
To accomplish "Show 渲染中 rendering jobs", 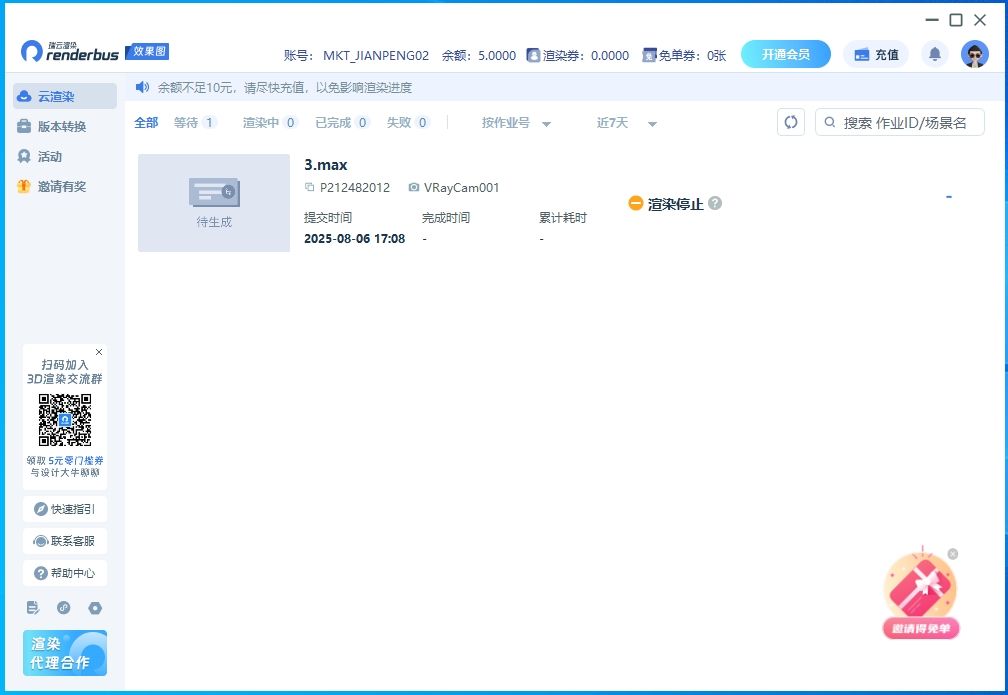I will (x=270, y=122).
